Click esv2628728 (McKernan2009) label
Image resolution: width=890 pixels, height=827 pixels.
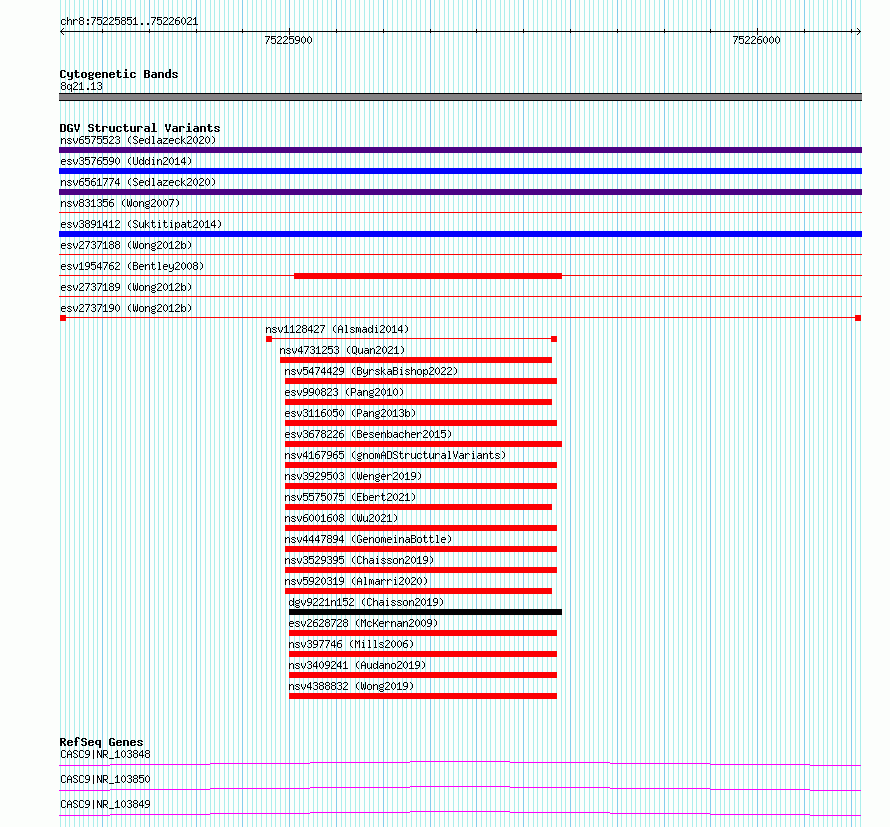[x=363, y=623]
